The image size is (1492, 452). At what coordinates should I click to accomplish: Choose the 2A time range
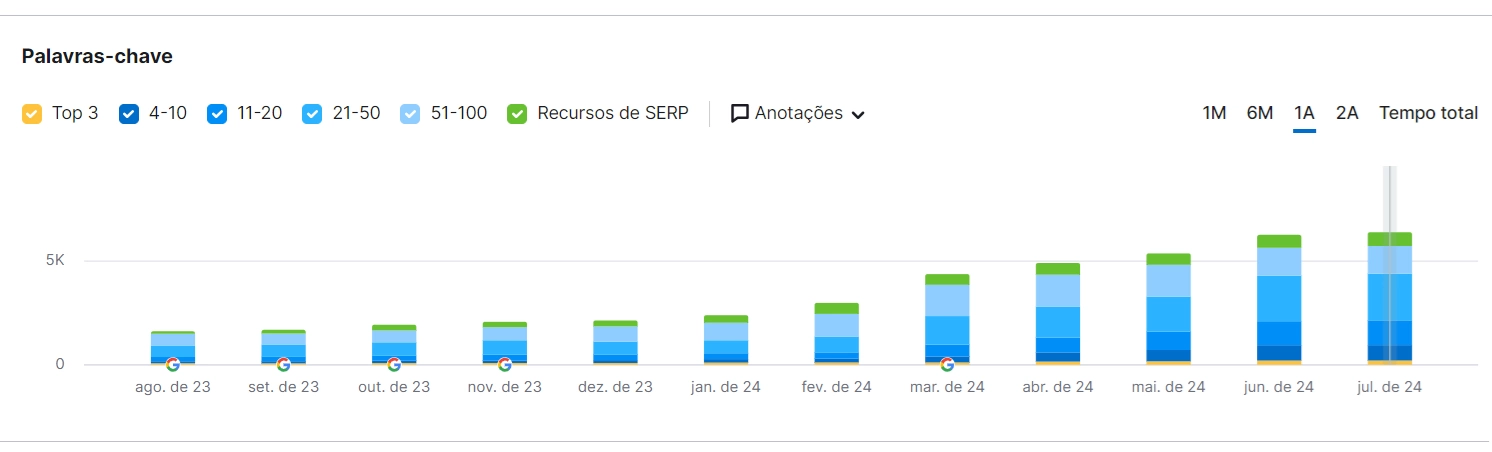pyautogui.click(x=1347, y=113)
